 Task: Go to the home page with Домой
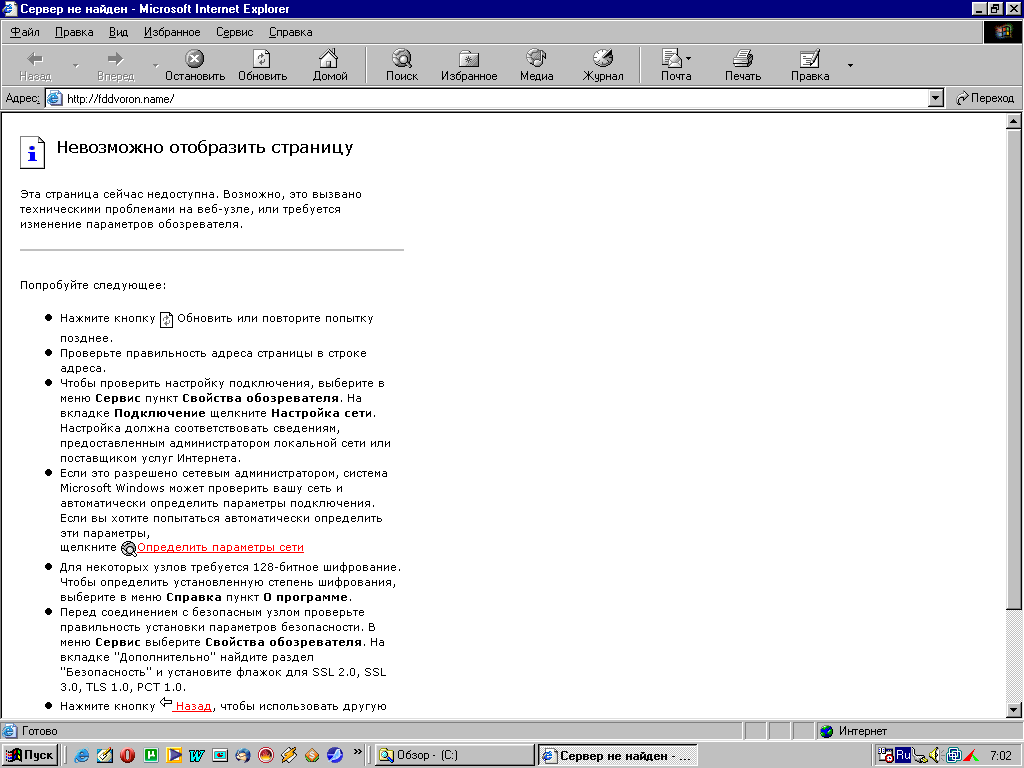(329, 66)
